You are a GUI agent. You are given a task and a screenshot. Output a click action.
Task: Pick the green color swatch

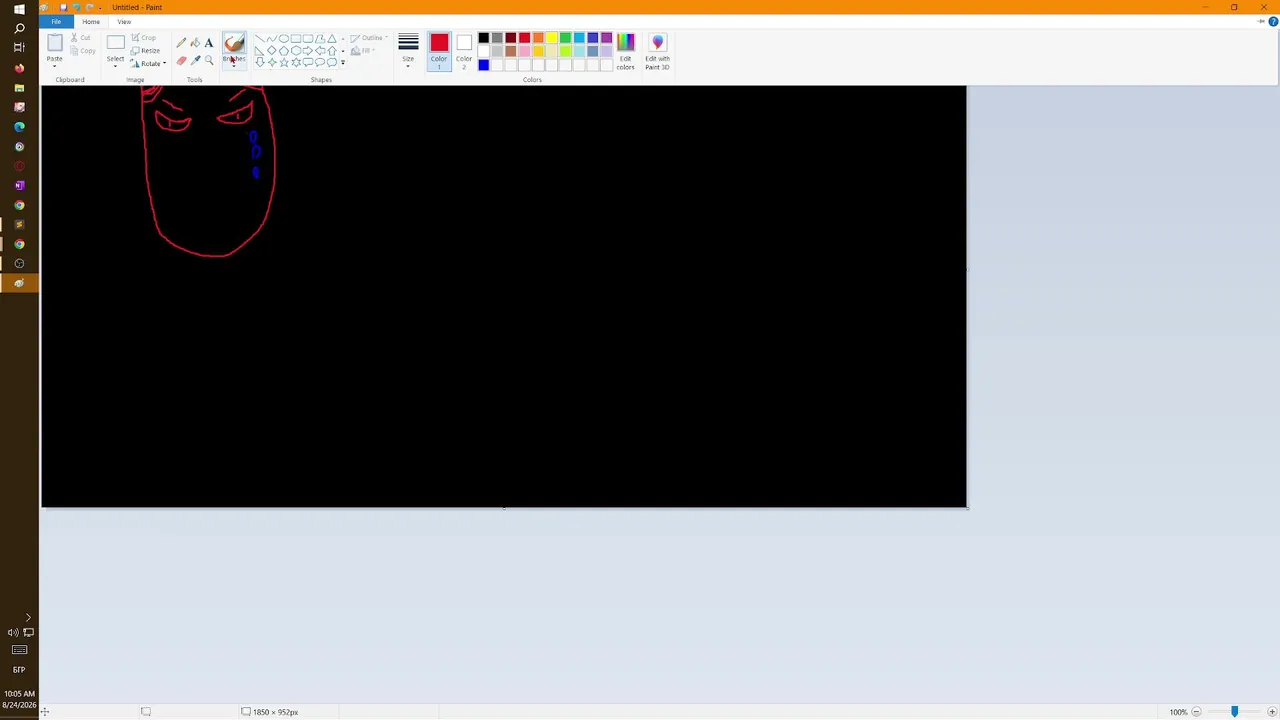(565, 38)
